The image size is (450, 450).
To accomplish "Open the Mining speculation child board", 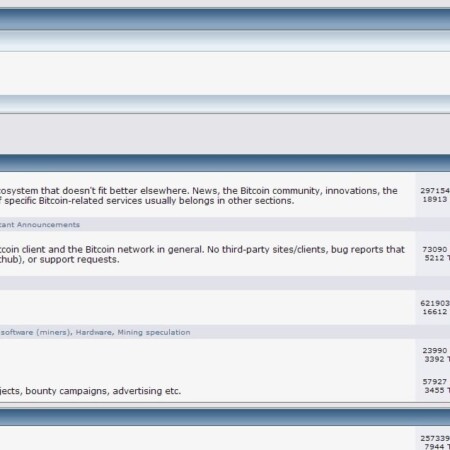I will 154,332.
